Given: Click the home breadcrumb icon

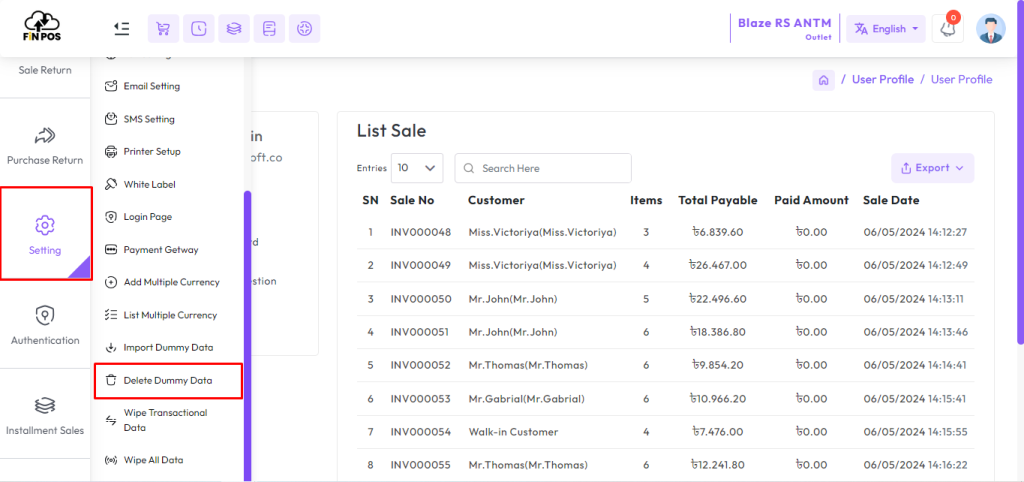Looking at the screenshot, I should pyautogui.click(x=823, y=80).
